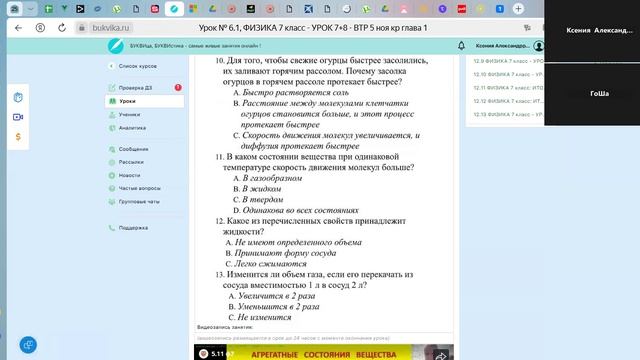Click the channel avatar on the video

pyautogui.click(x=204, y=353)
